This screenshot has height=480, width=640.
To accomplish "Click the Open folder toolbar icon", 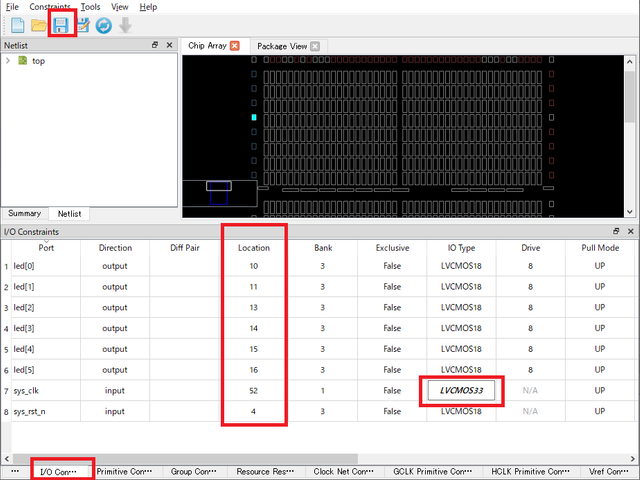I will pyautogui.click(x=39, y=26).
